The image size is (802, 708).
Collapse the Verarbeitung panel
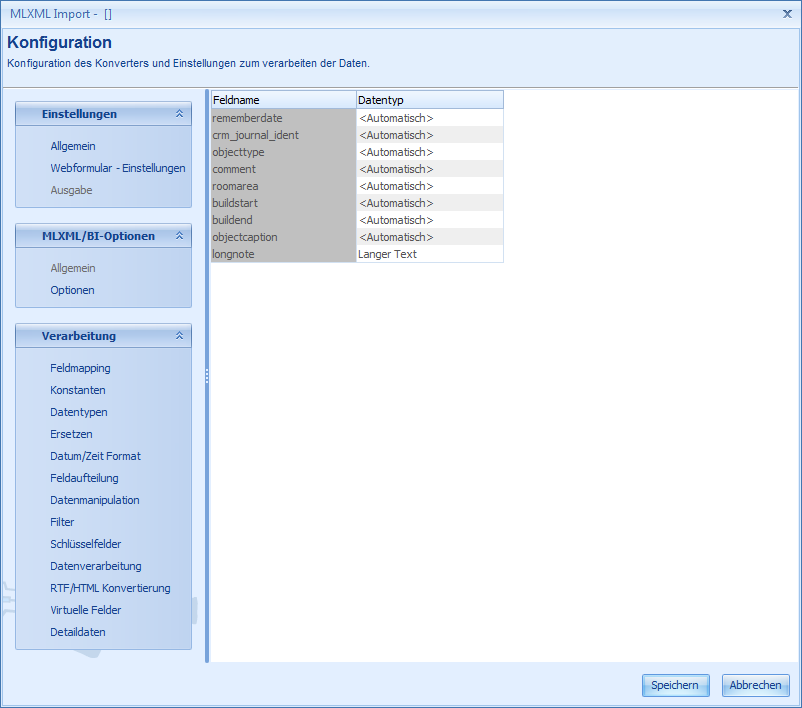point(181,336)
